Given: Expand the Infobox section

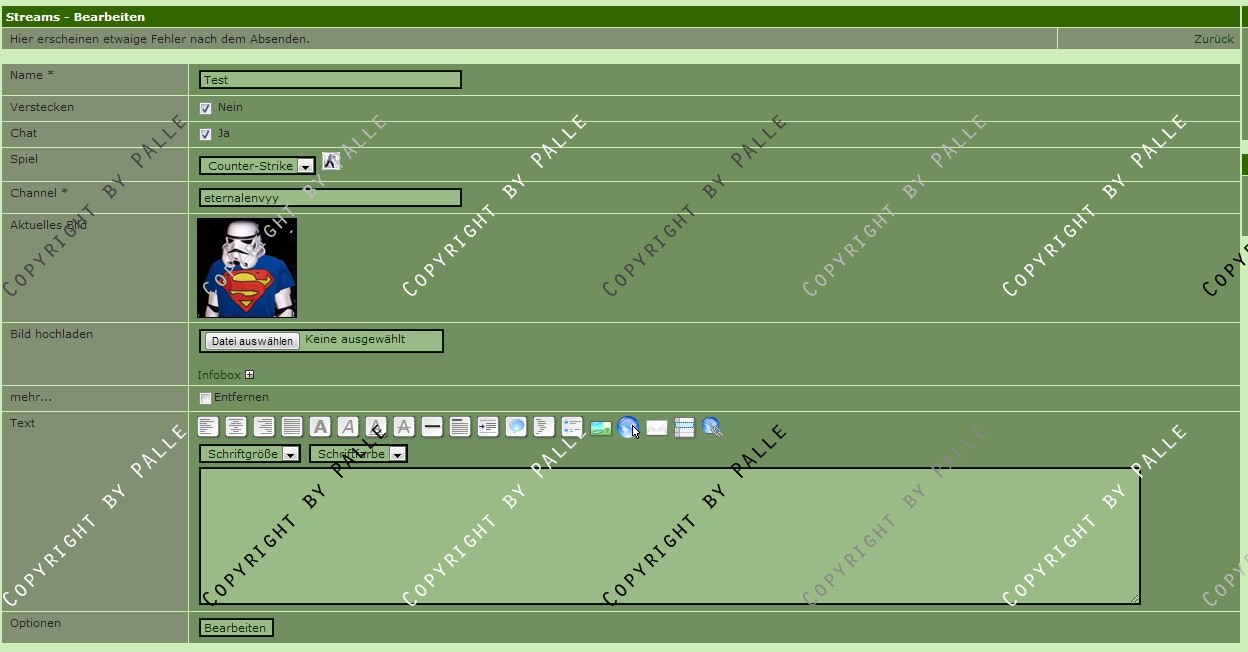Looking at the screenshot, I should pyautogui.click(x=249, y=375).
